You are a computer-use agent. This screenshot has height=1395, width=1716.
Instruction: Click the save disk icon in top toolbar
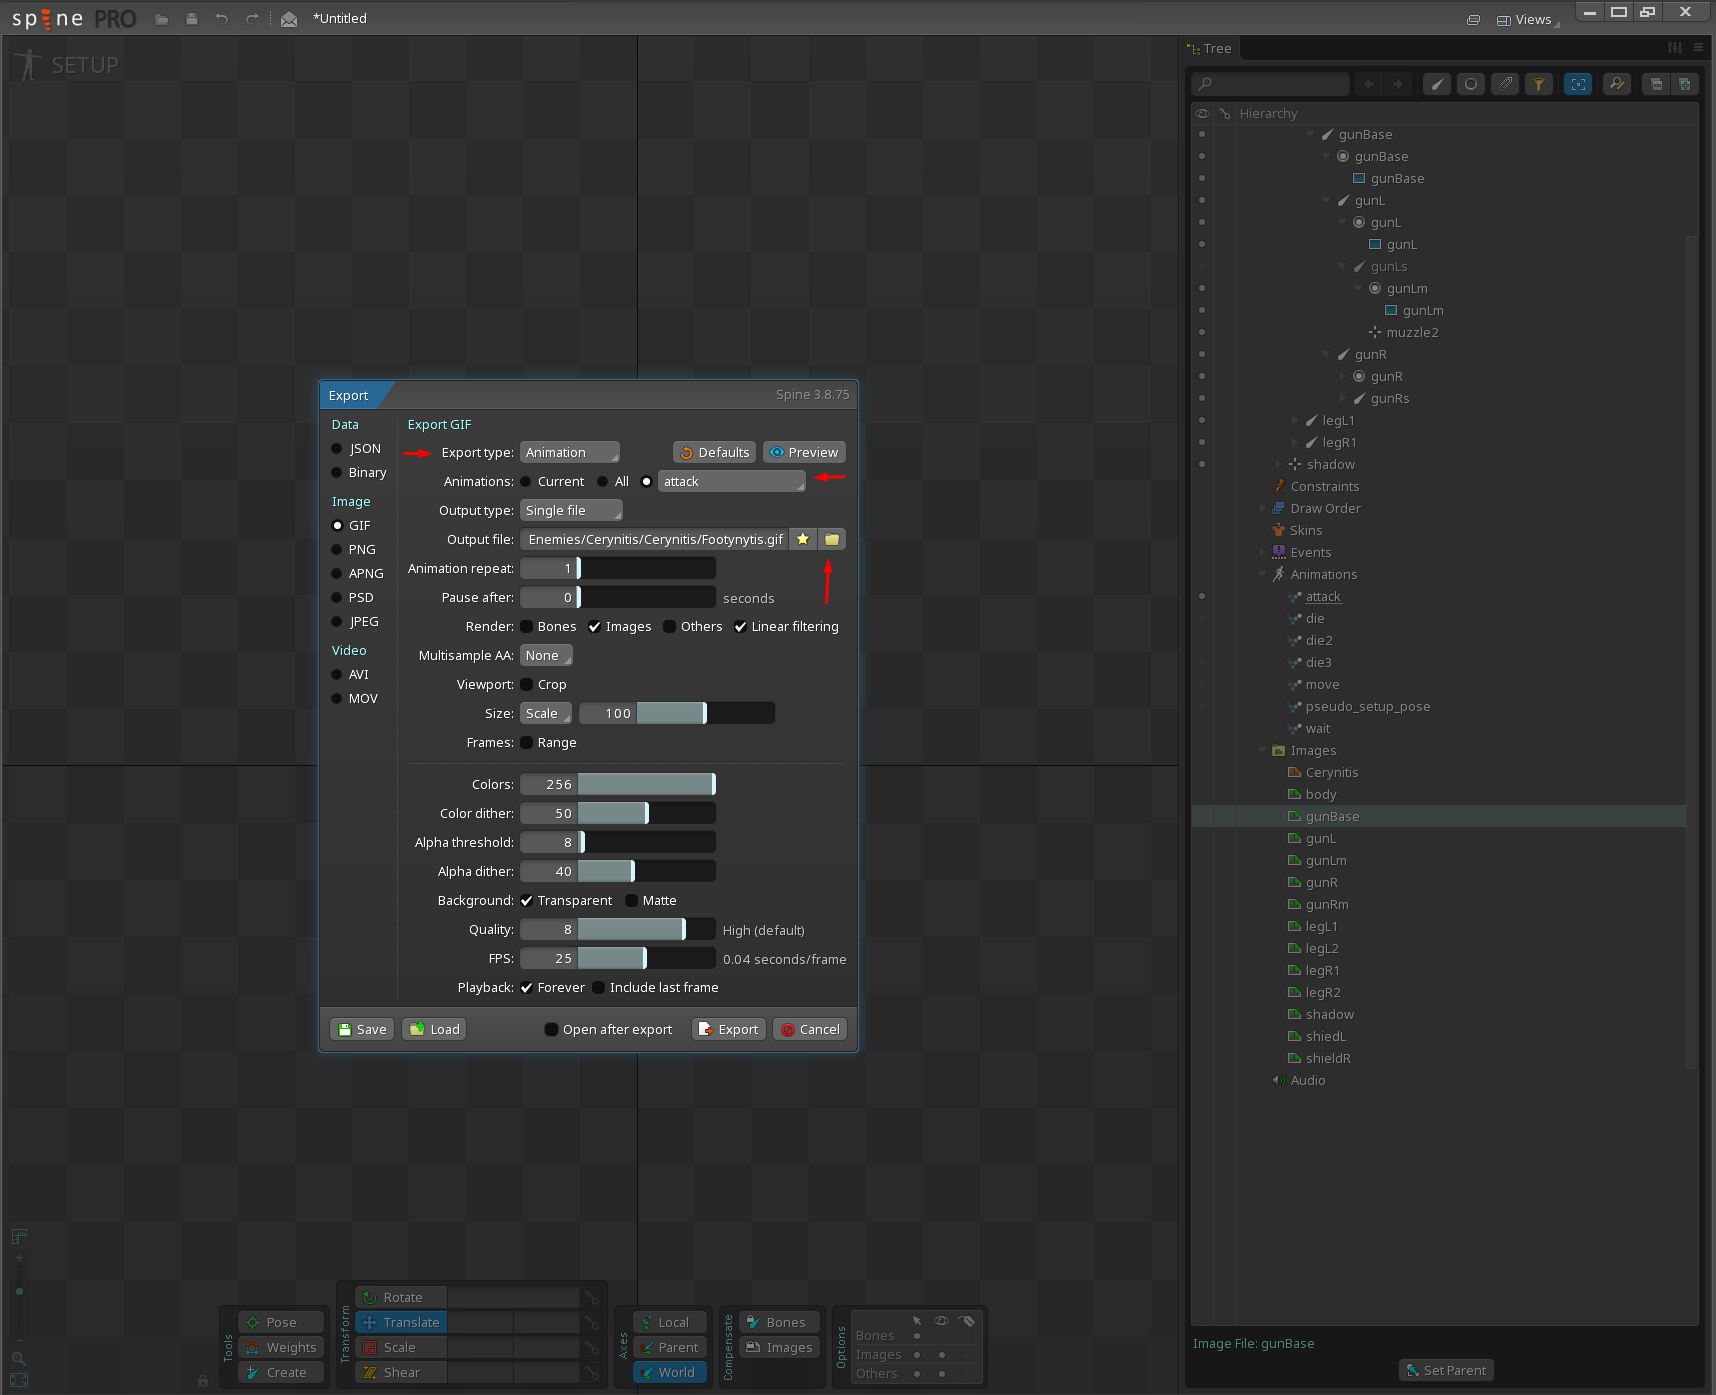(192, 19)
